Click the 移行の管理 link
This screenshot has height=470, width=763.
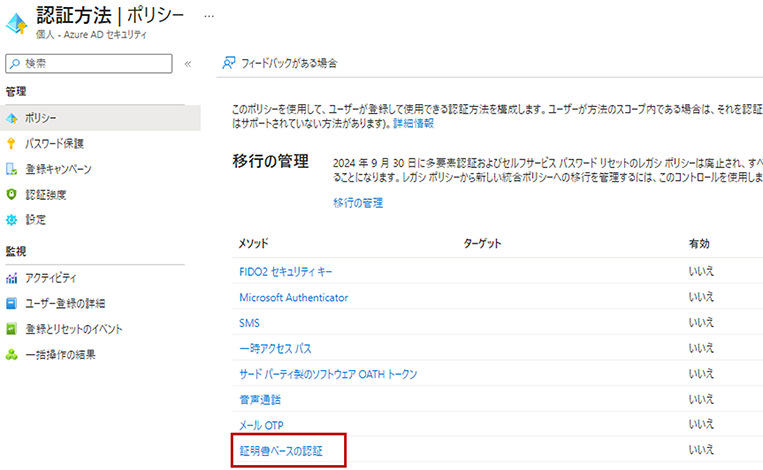coord(358,203)
